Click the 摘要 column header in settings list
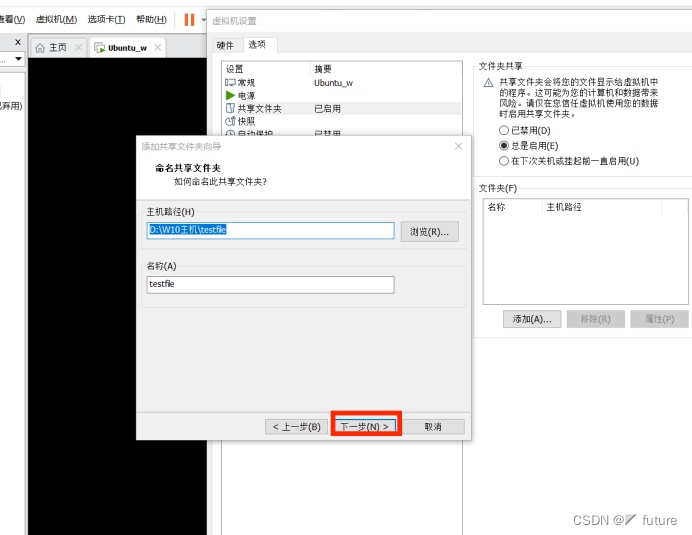 click(386, 69)
